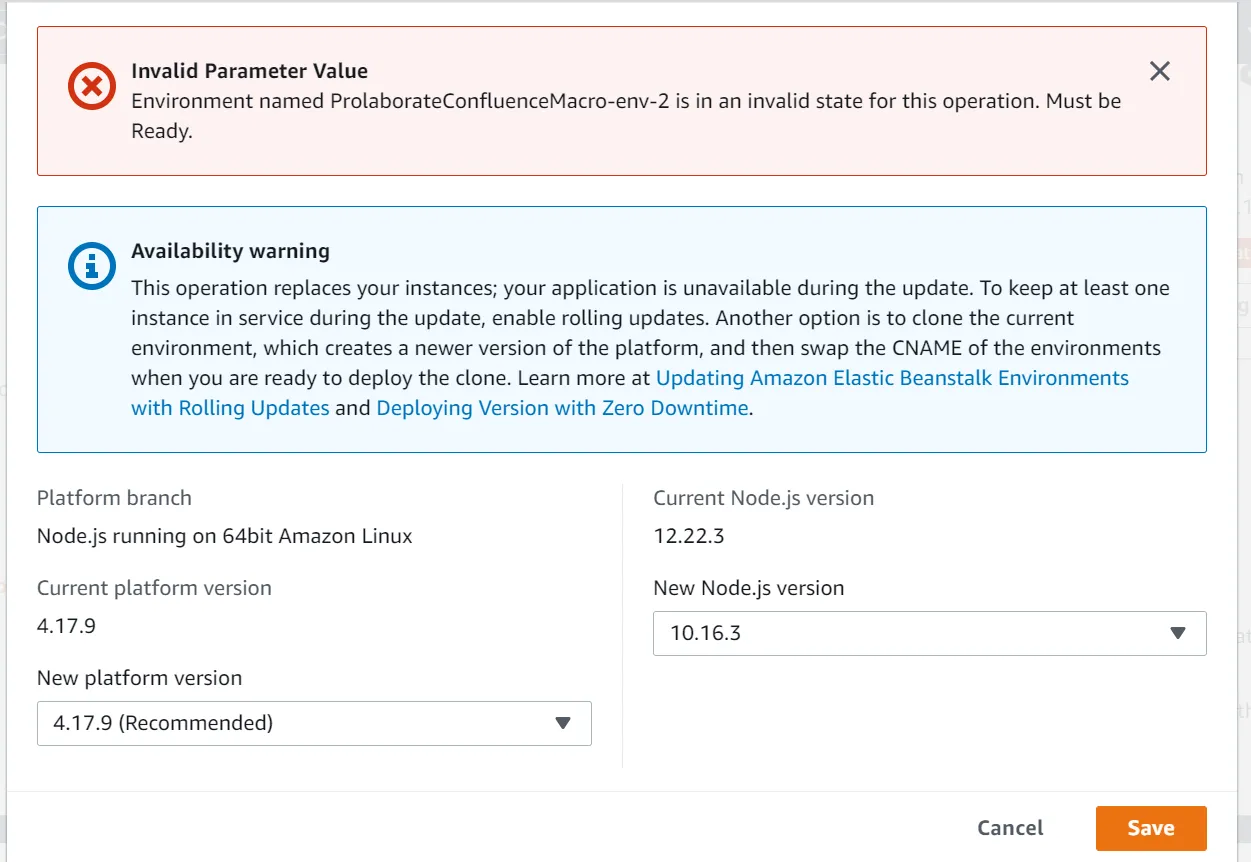Click the platform version dropdown arrow
The width and height of the screenshot is (1251, 862).
point(563,723)
